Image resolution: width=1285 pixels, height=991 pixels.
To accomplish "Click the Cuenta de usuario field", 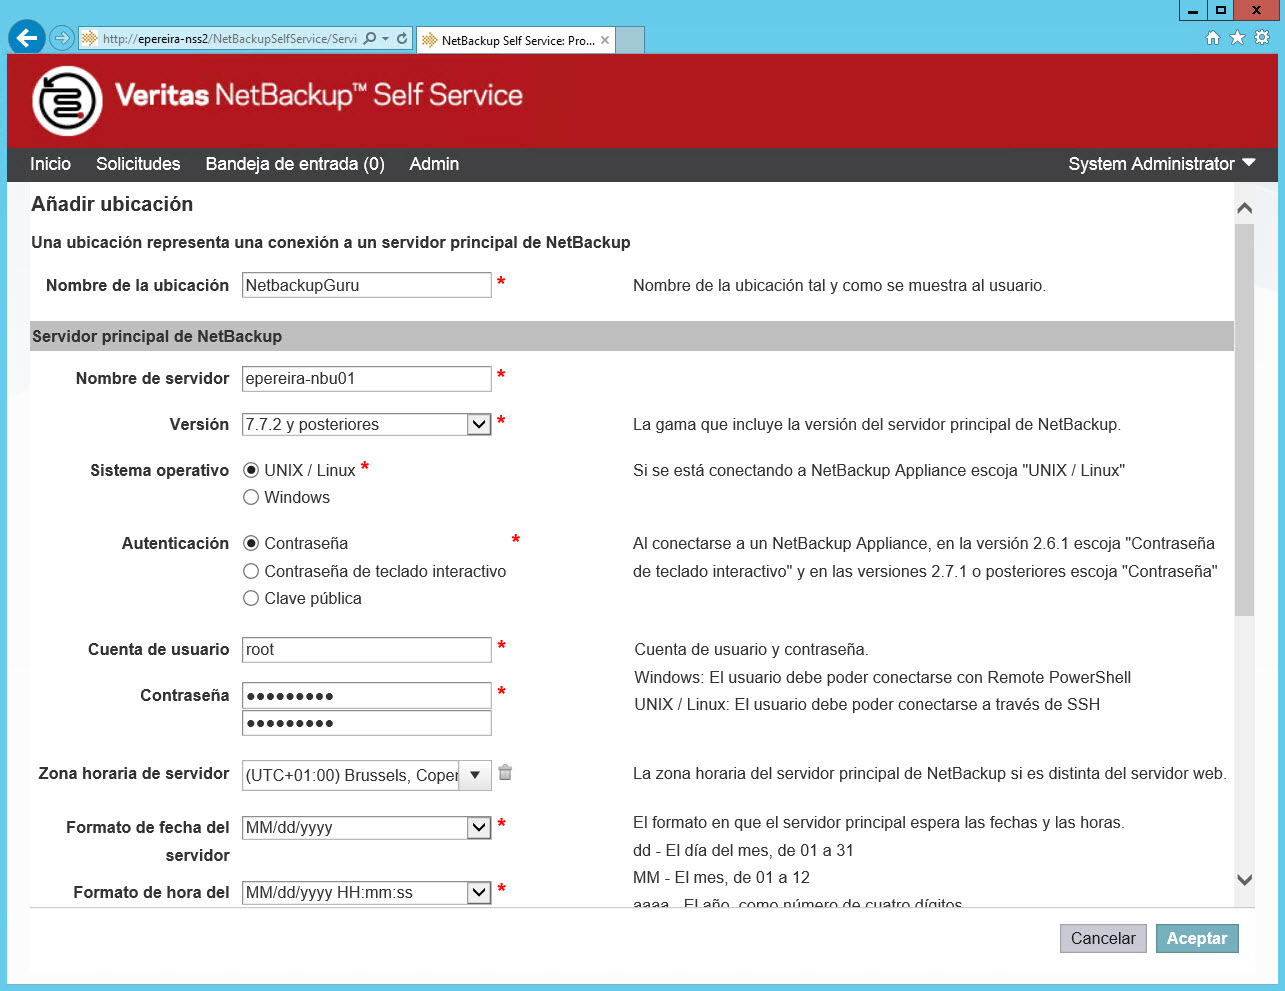I will coord(367,649).
